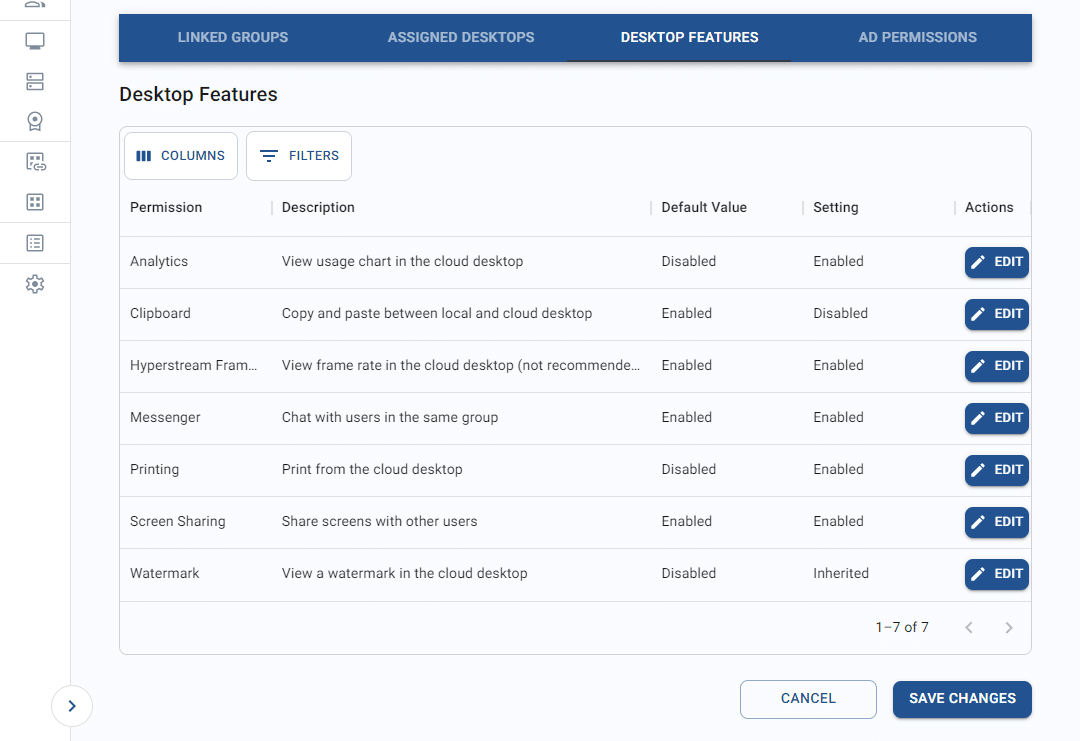Save changes with the SAVE CHANGES button
Screen dimensions: 1080x741
coord(961,699)
